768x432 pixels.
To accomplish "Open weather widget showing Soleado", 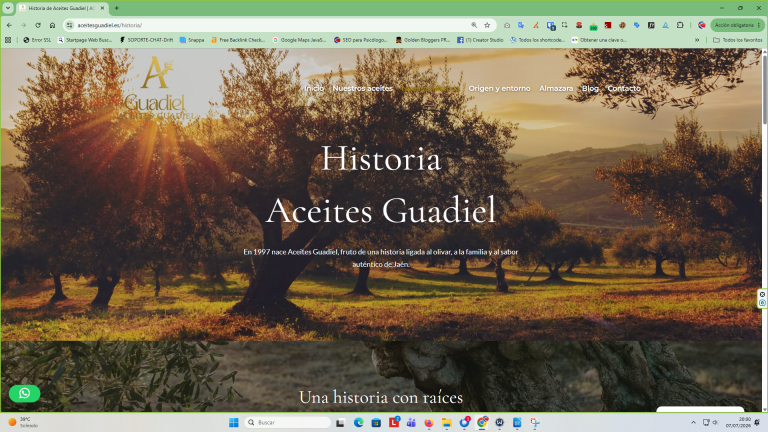I will (x=23, y=422).
